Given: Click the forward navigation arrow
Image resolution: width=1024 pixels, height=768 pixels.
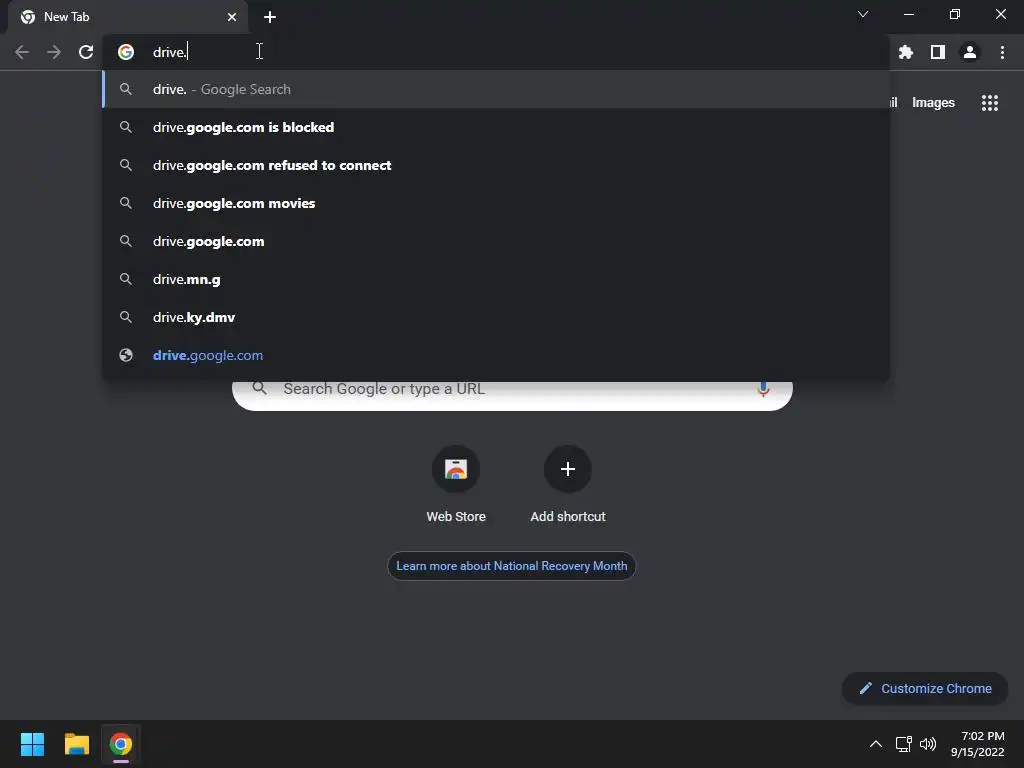Looking at the screenshot, I should click(54, 52).
